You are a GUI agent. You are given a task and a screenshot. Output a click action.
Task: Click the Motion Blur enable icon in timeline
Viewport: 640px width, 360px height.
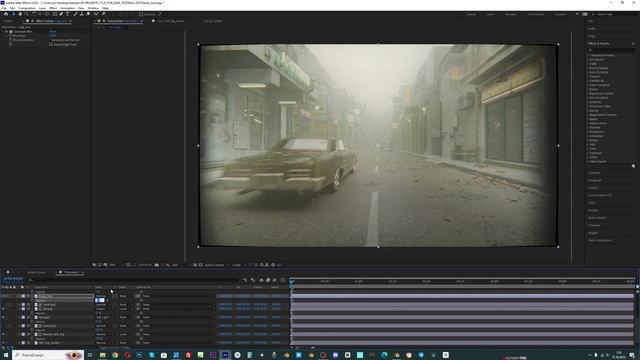coord(274,280)
